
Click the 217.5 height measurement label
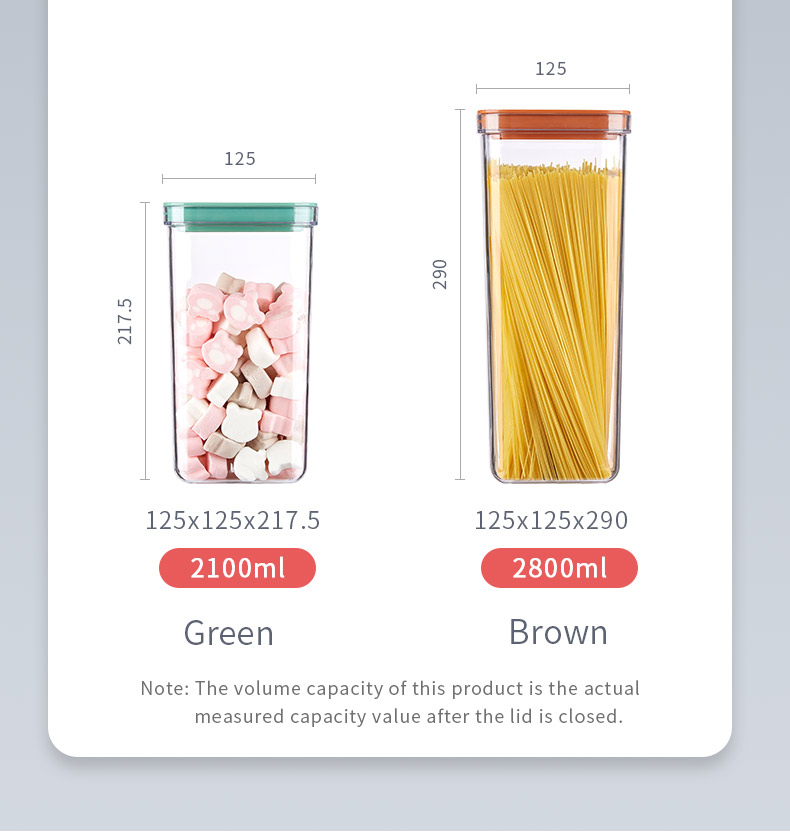(125, 321)
